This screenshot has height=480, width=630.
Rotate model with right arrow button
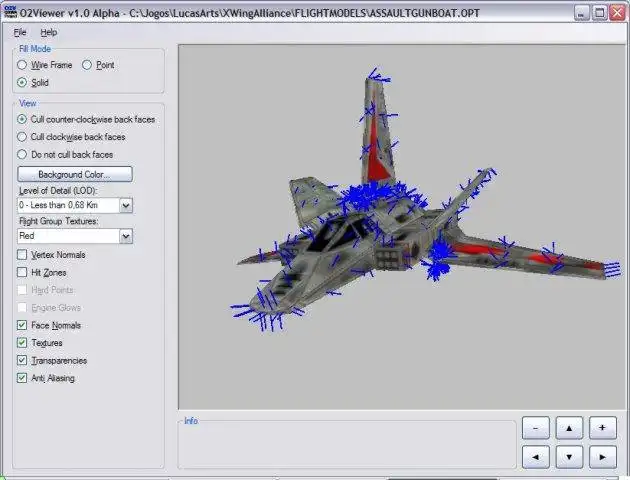[603, 457]
